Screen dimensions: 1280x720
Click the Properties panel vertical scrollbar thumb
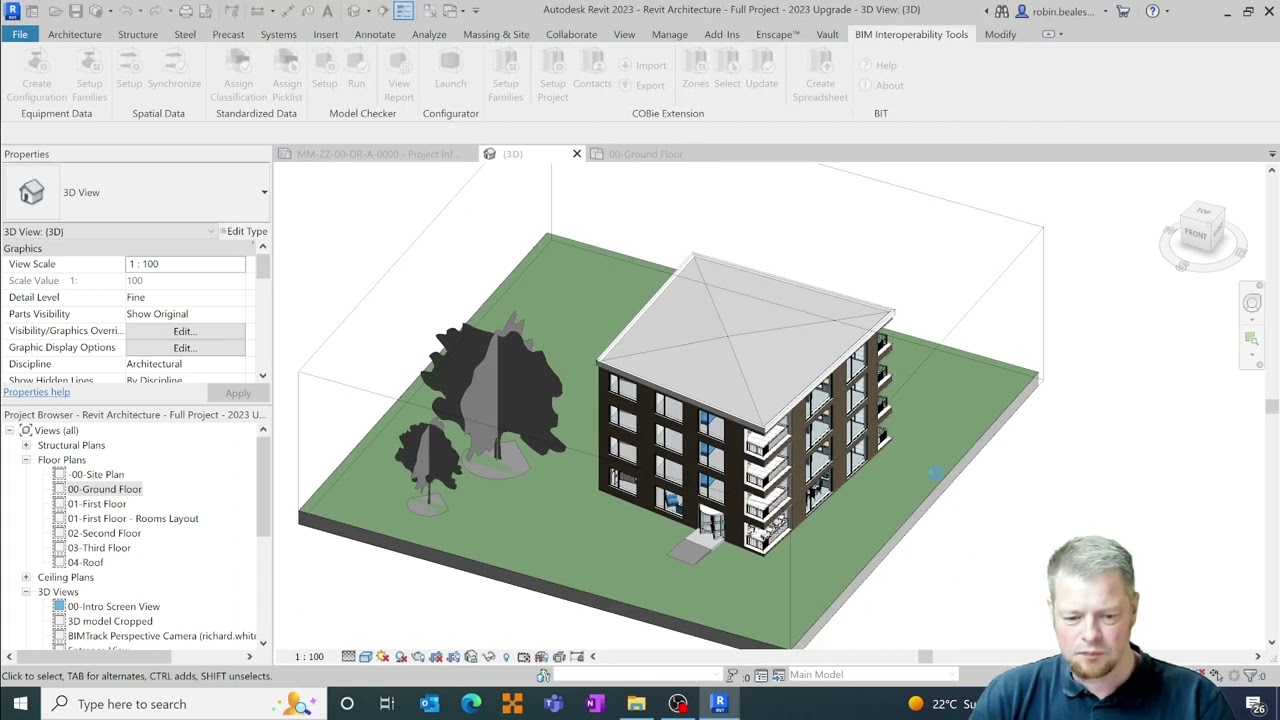tap(263, 268)
